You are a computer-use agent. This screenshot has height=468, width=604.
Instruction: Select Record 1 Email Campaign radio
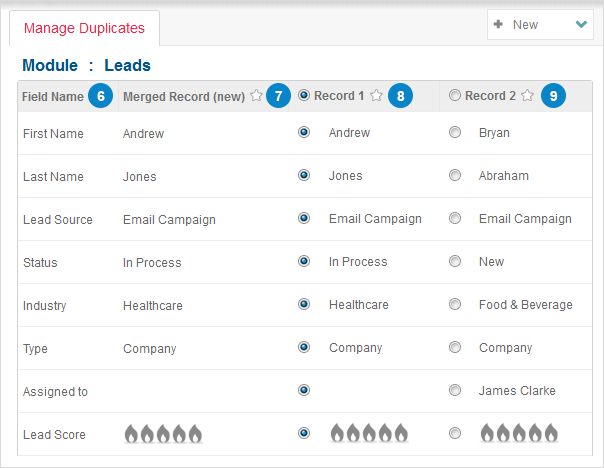pyautogui.click(x=304, y=218)
